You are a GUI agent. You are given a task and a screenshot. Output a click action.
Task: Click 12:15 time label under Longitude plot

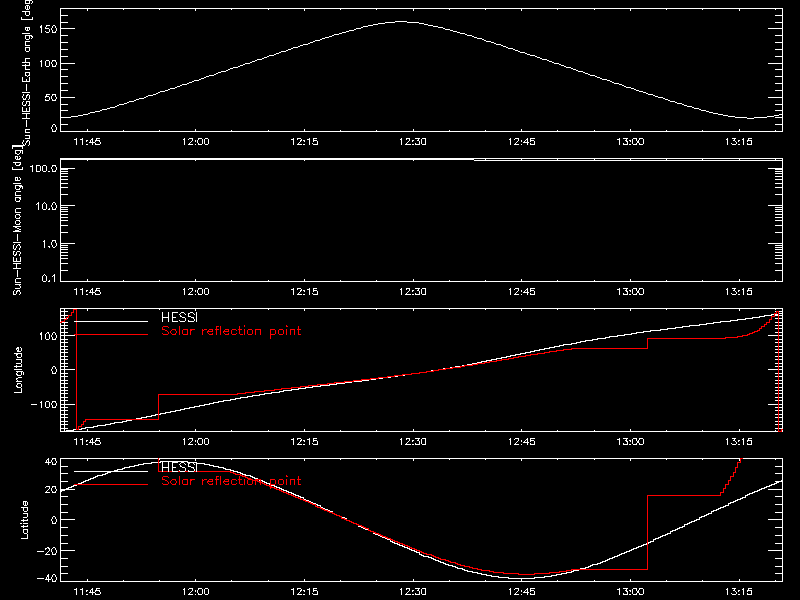pyautogui.click(x=304, y=441)
